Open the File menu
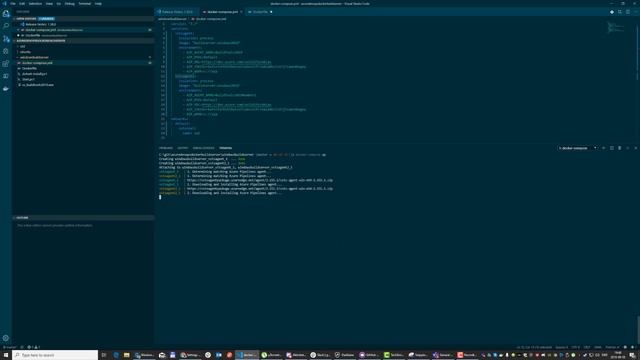The image size is (640, 360). pyautogui.click(x=13, y=4)
